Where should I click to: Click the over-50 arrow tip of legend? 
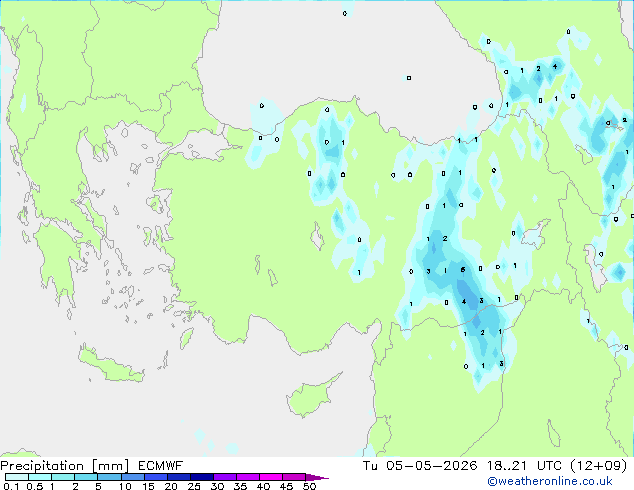coord(317,477)
